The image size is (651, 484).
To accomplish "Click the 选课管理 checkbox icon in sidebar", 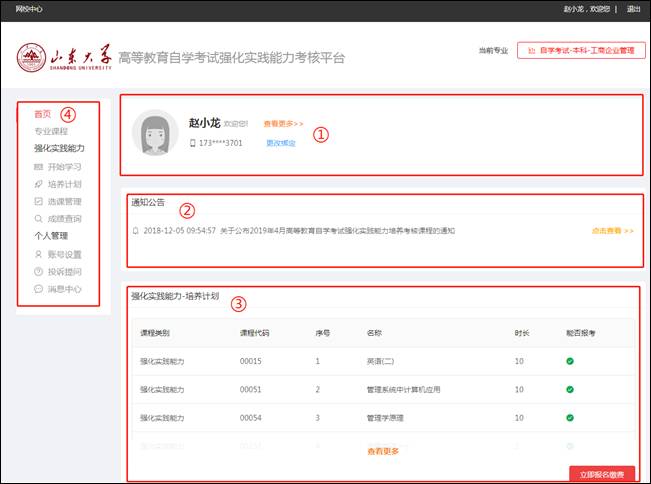I will 38,201.
